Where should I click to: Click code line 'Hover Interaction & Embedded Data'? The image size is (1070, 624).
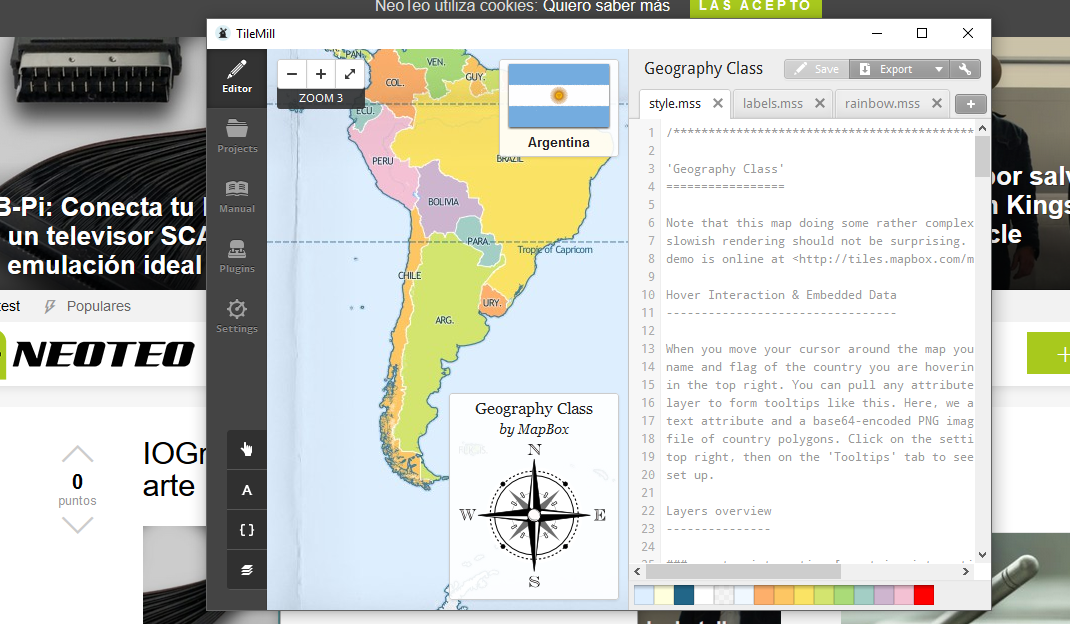(781, 295)
